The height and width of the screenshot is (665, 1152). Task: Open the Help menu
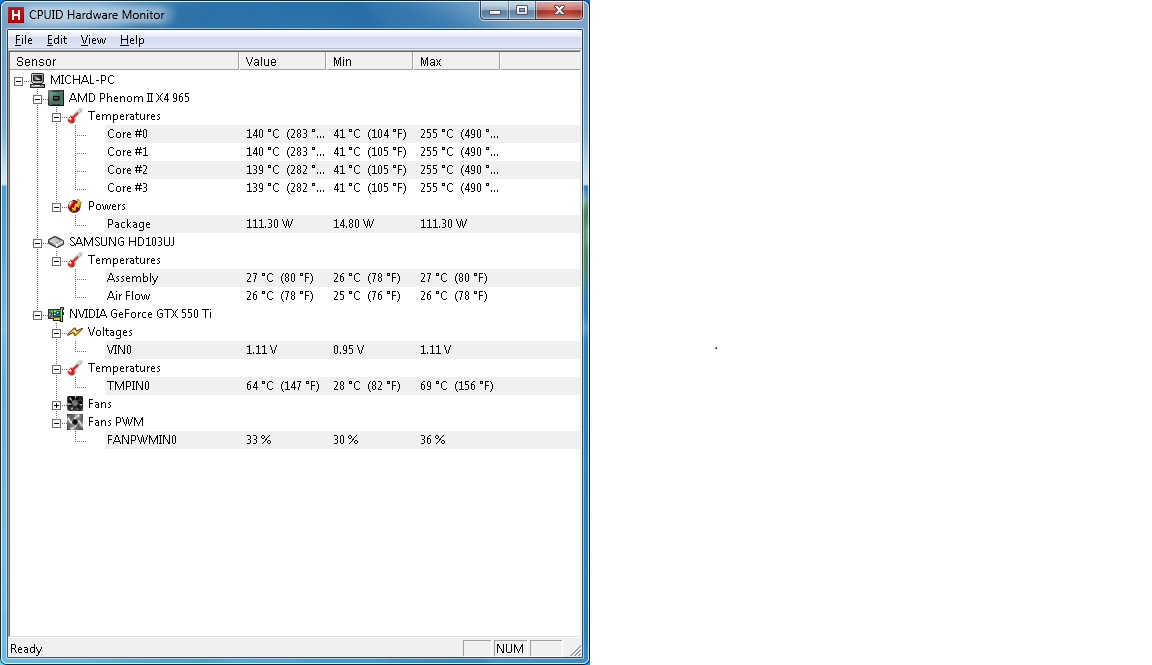pyautogui.click(x=132, y=40)
